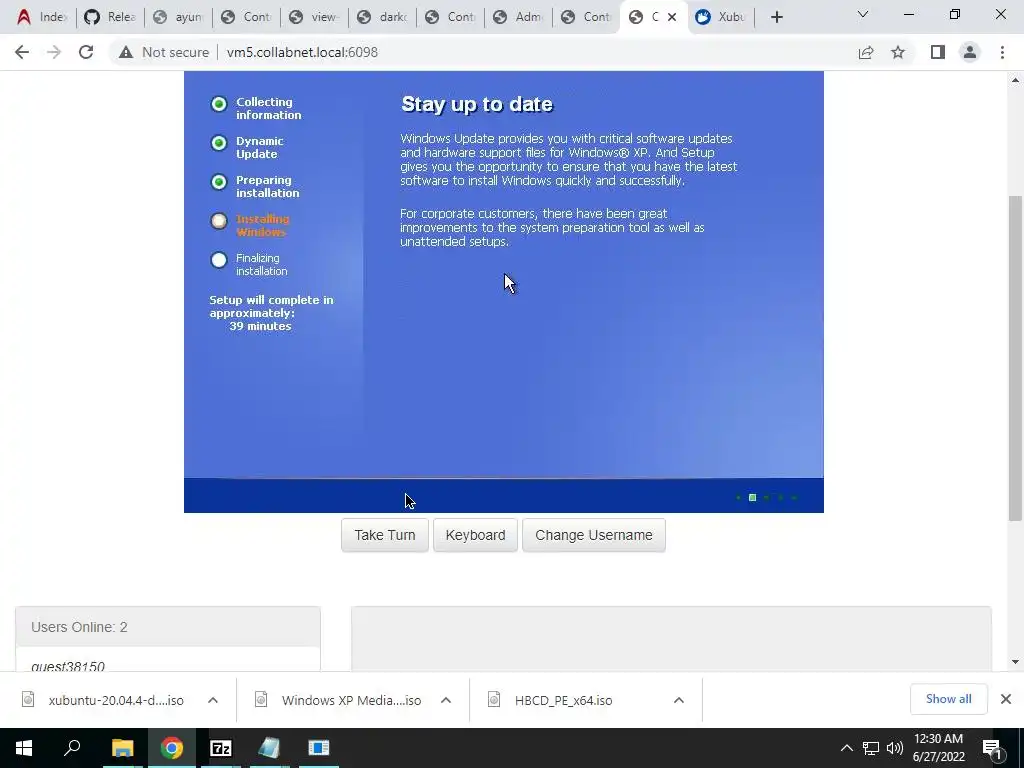Bookmark this page with the star
1024x768 pixels.
tap(898, 52)
